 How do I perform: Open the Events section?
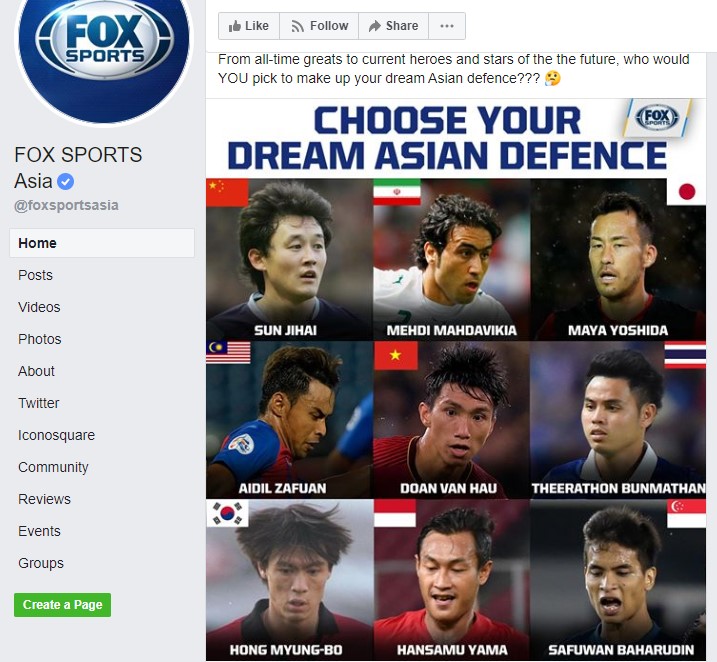point(39,531)
